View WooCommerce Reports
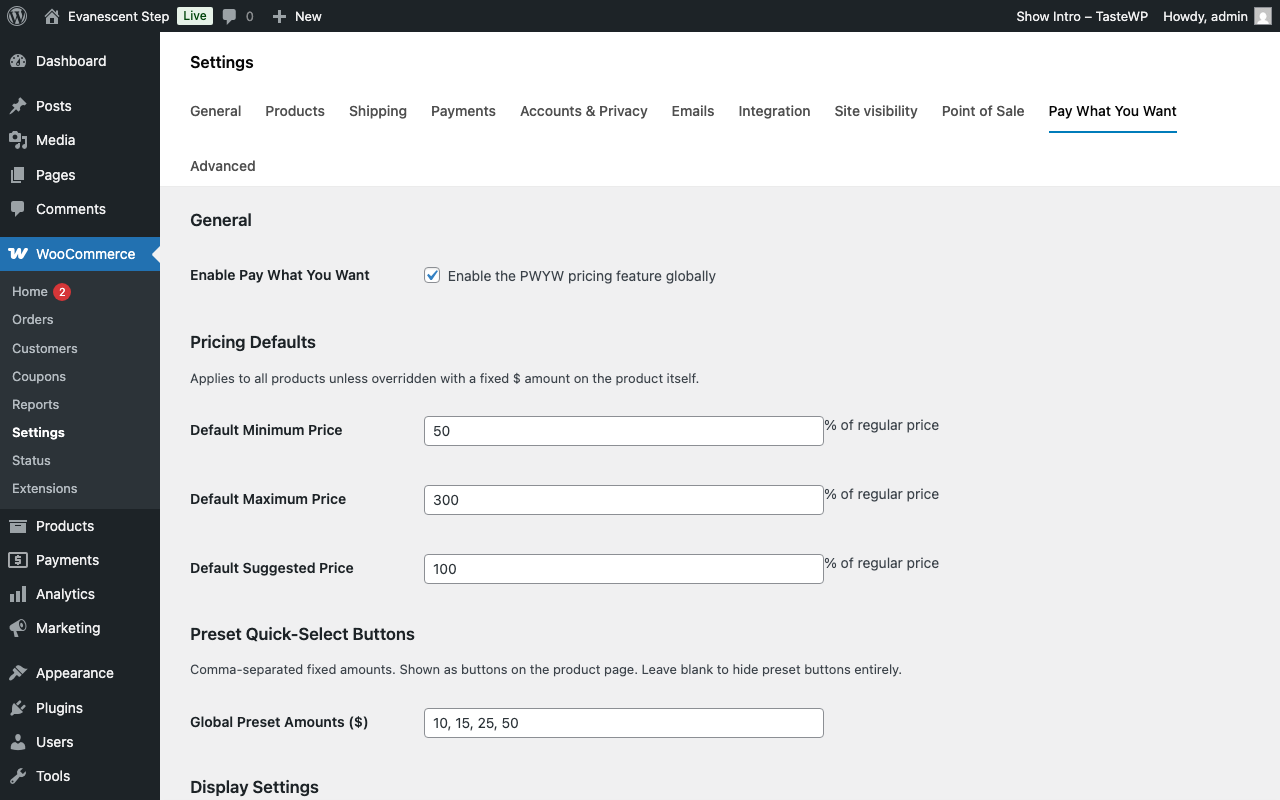 36,404
